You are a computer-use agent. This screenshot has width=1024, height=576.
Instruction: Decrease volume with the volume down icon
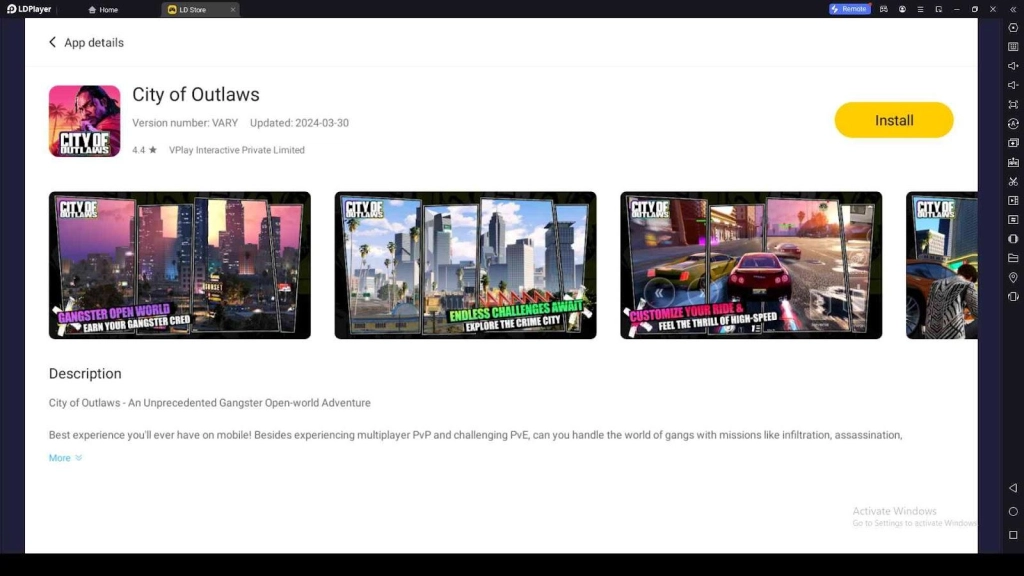[x=1013, y=85]
